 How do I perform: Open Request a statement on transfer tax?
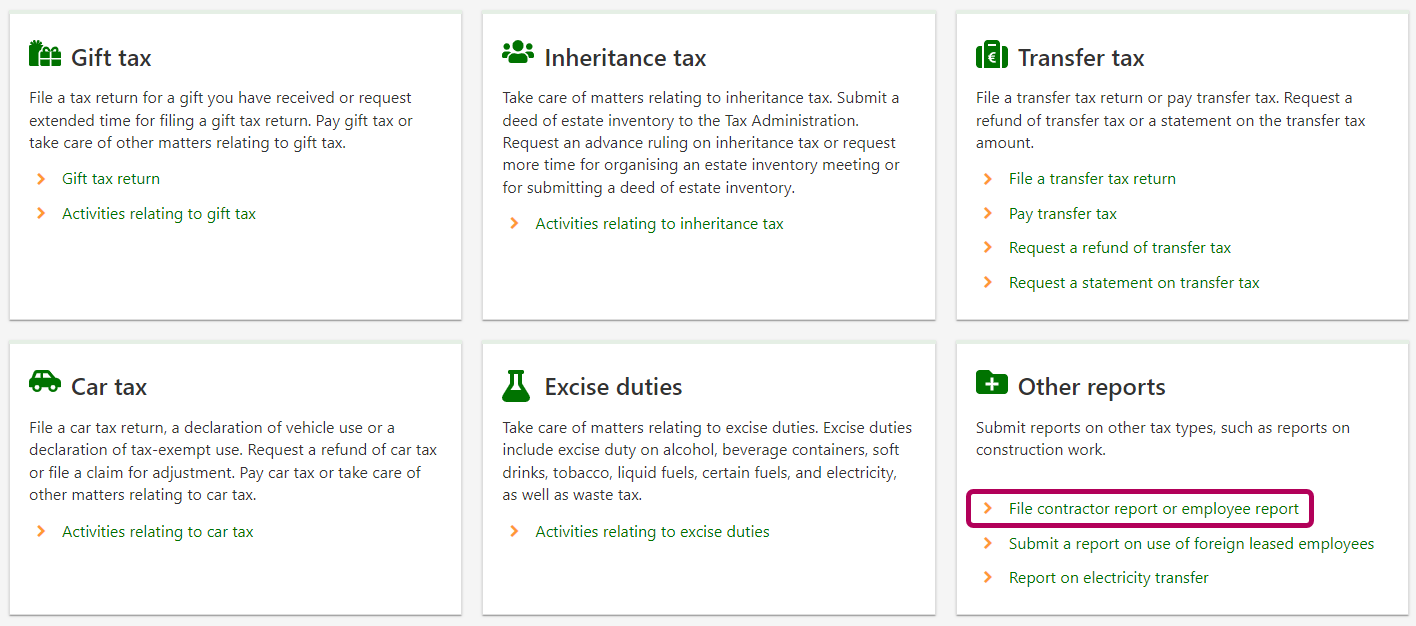click(1134, 283)
